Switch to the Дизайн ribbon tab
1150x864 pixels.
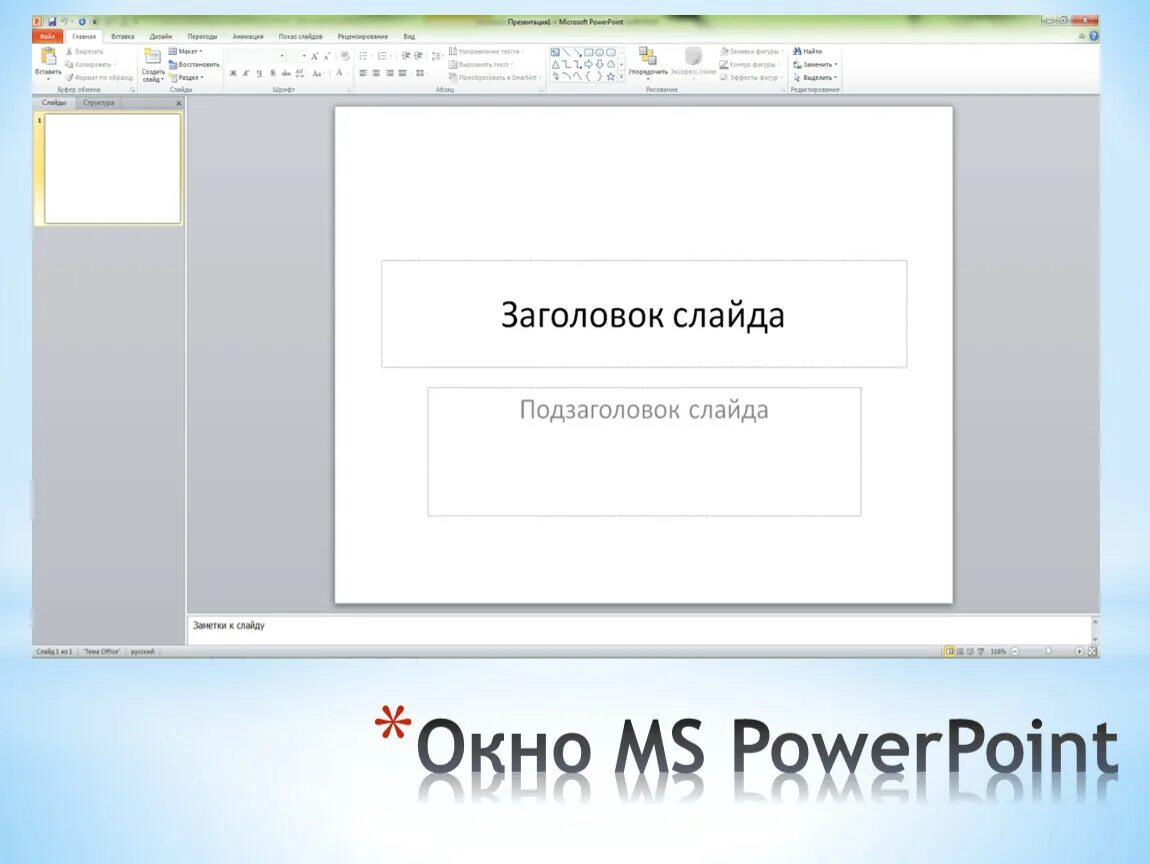161,36
